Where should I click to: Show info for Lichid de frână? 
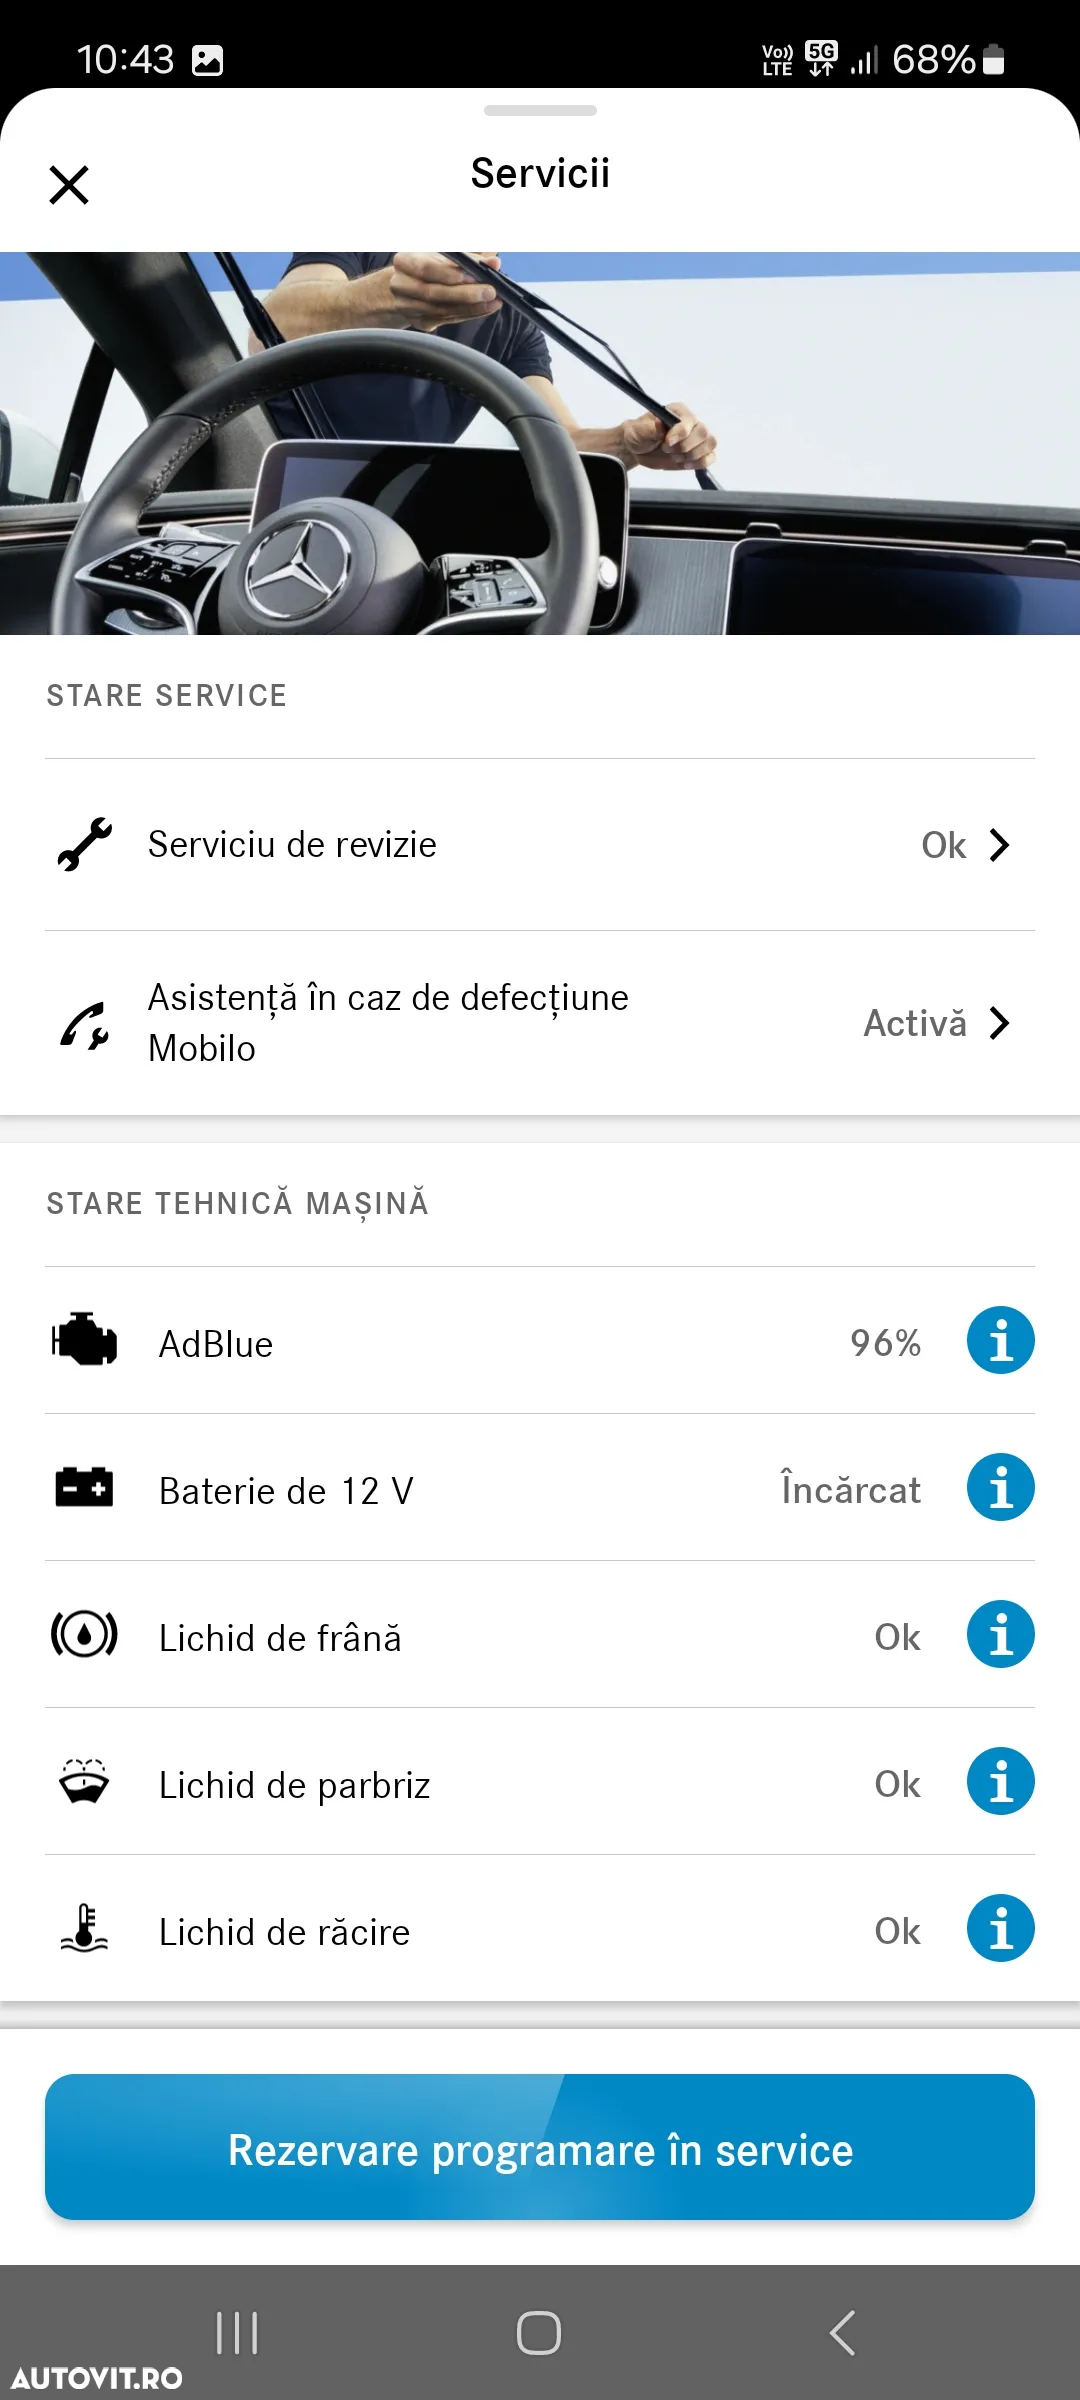pos(1000,1634)
